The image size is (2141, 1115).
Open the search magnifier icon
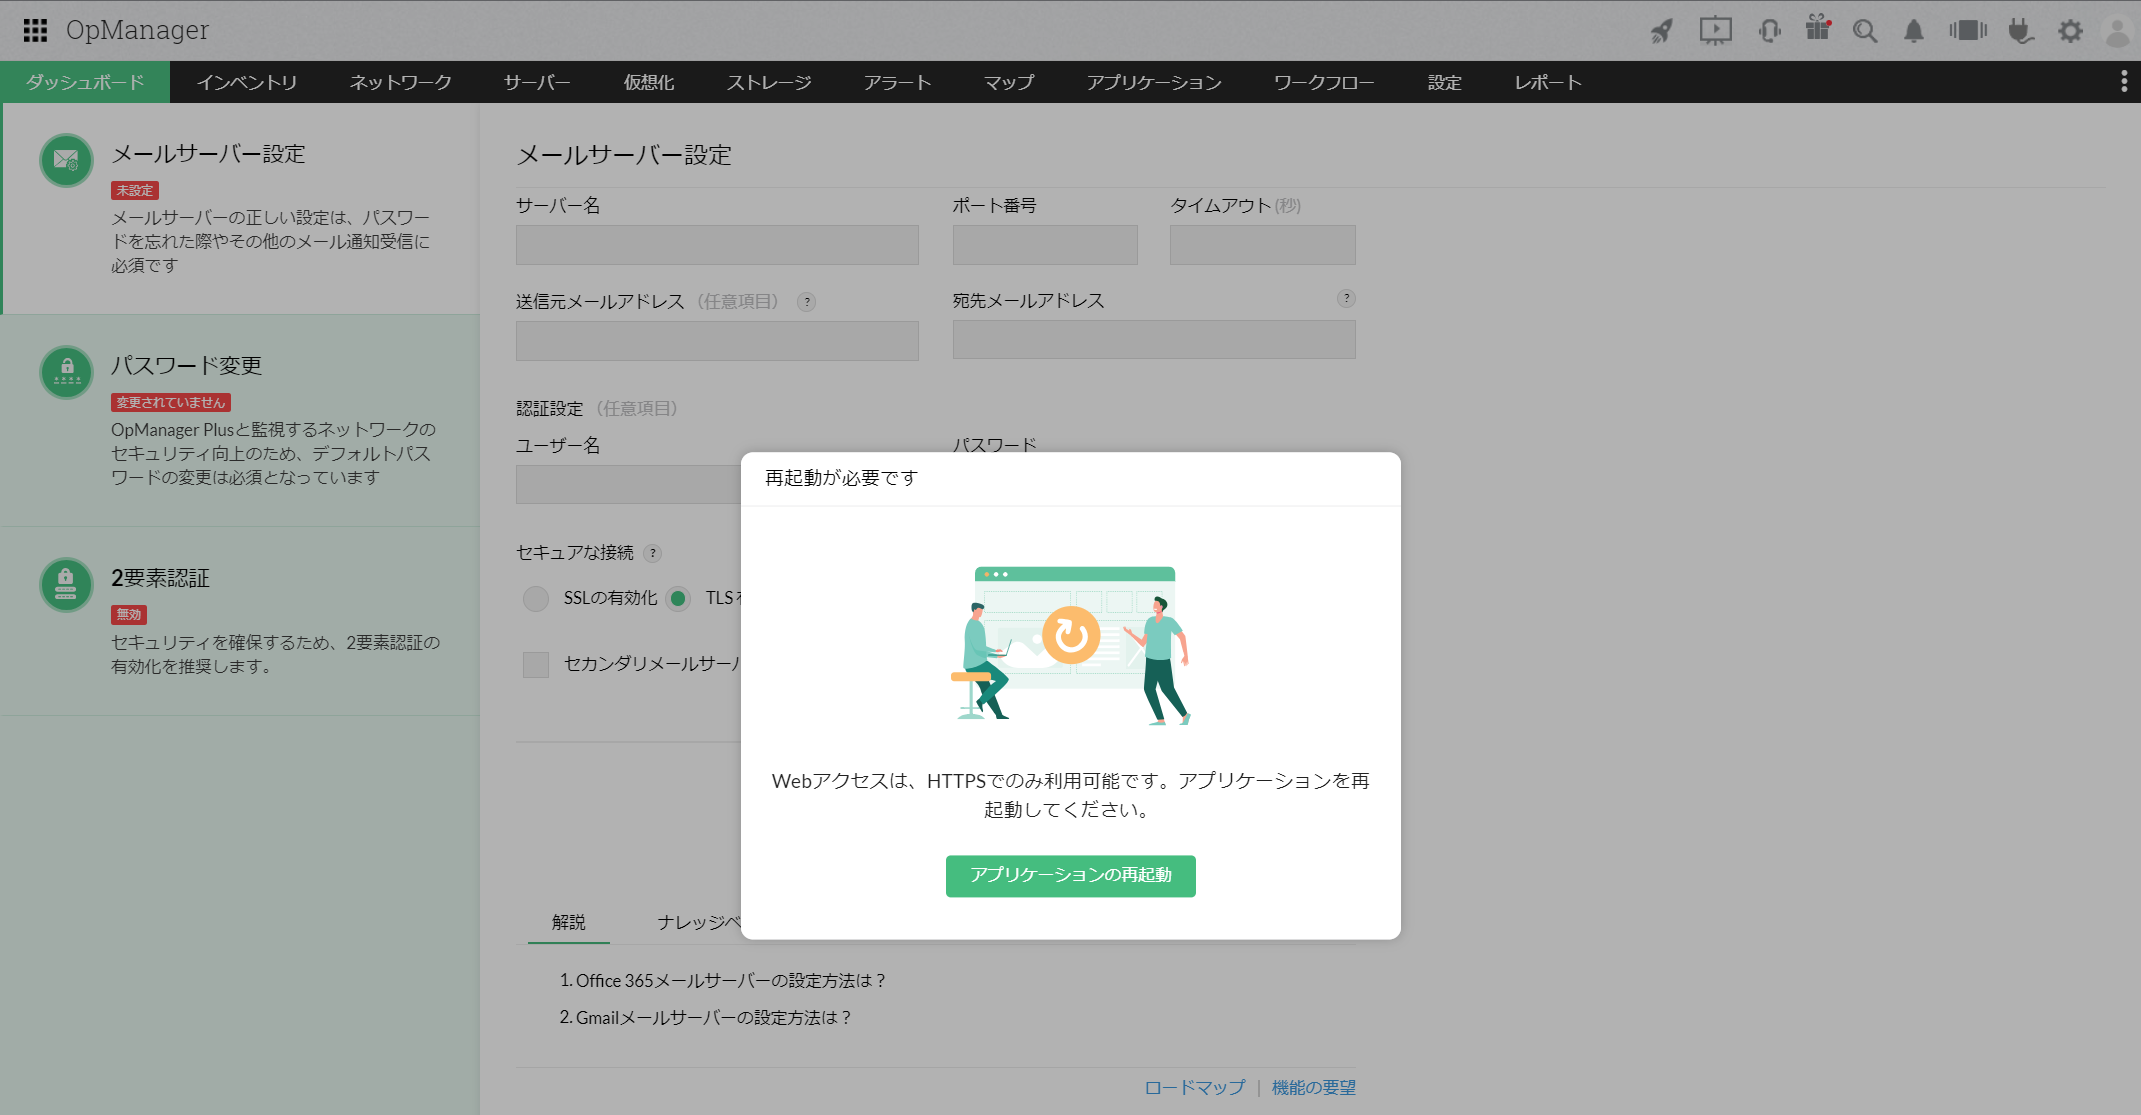click(x=1864, y=31)
